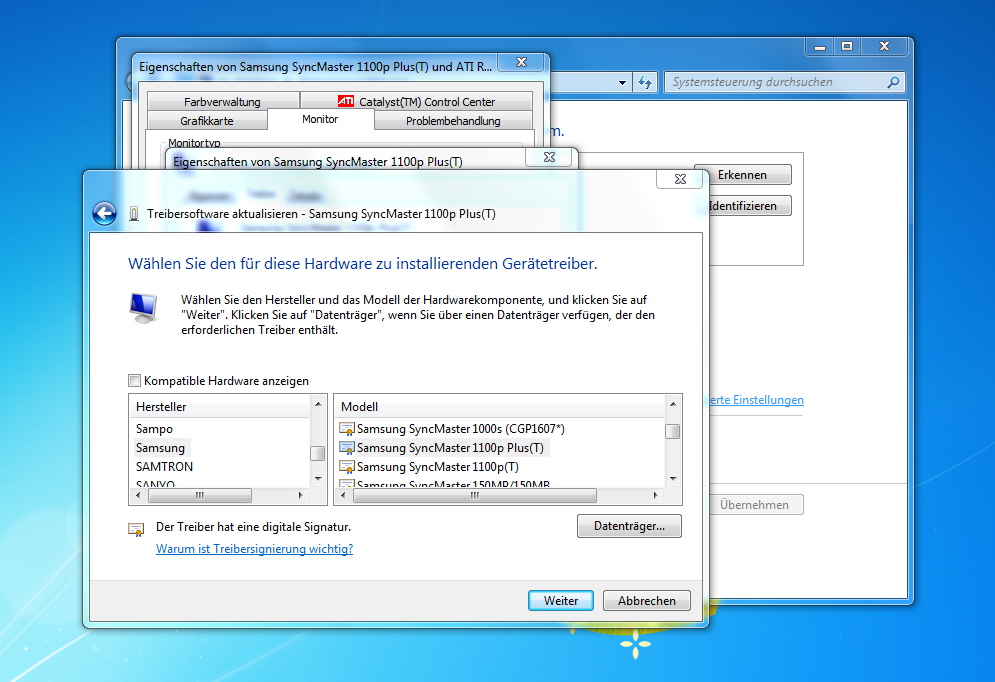Click the Weiter button
The height and width of the screenshot is (682, 995).
[x=560, y=601]
